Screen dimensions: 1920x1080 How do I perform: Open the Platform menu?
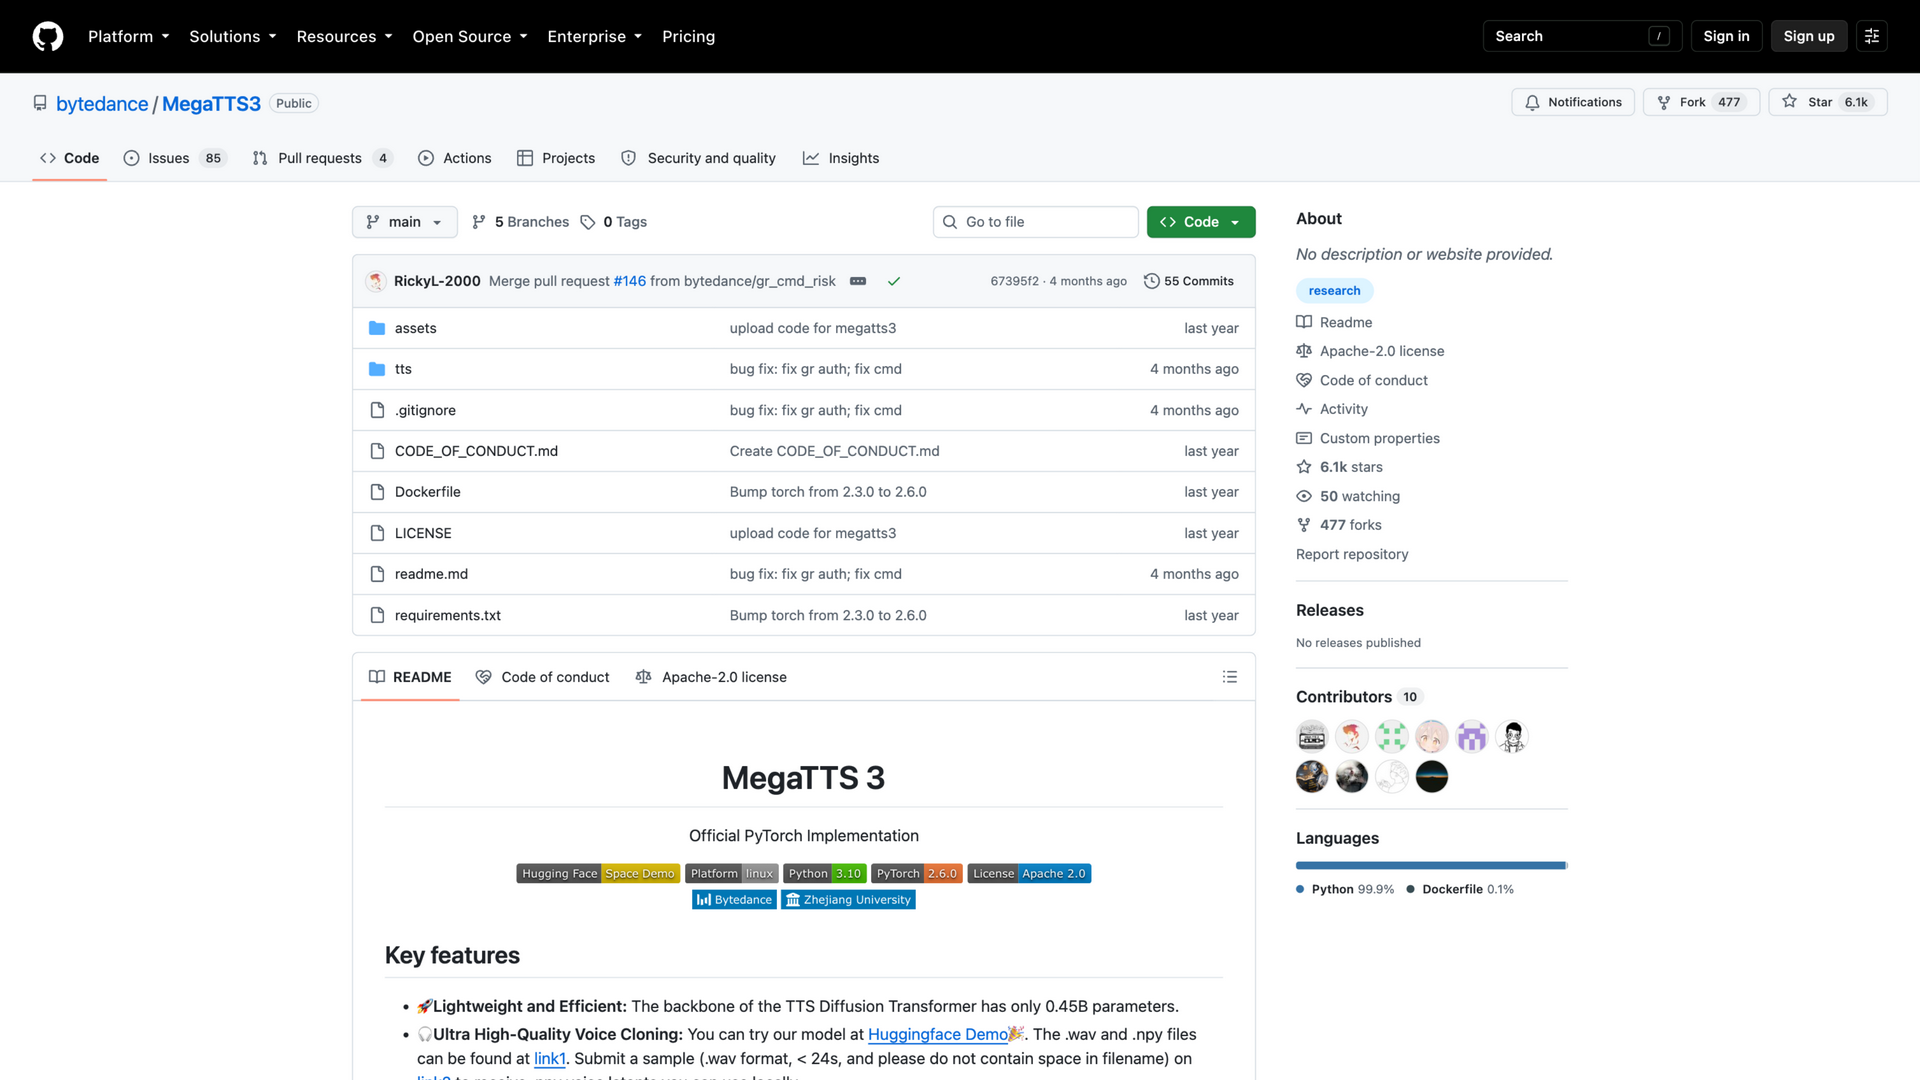click(x=128, y=36)
